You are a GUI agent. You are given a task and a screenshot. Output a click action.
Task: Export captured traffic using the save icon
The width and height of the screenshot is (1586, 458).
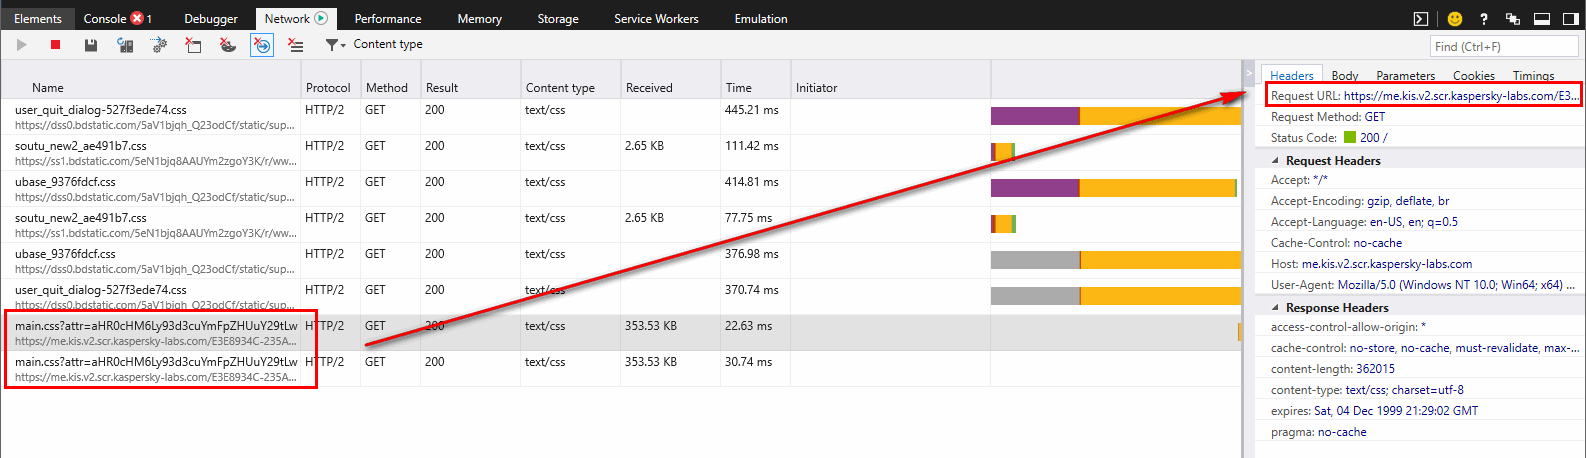[x=91, y=45]
